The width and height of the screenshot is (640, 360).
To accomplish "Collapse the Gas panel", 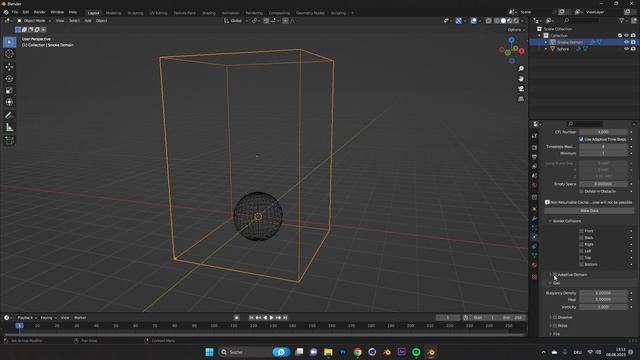I will (550, 283).
